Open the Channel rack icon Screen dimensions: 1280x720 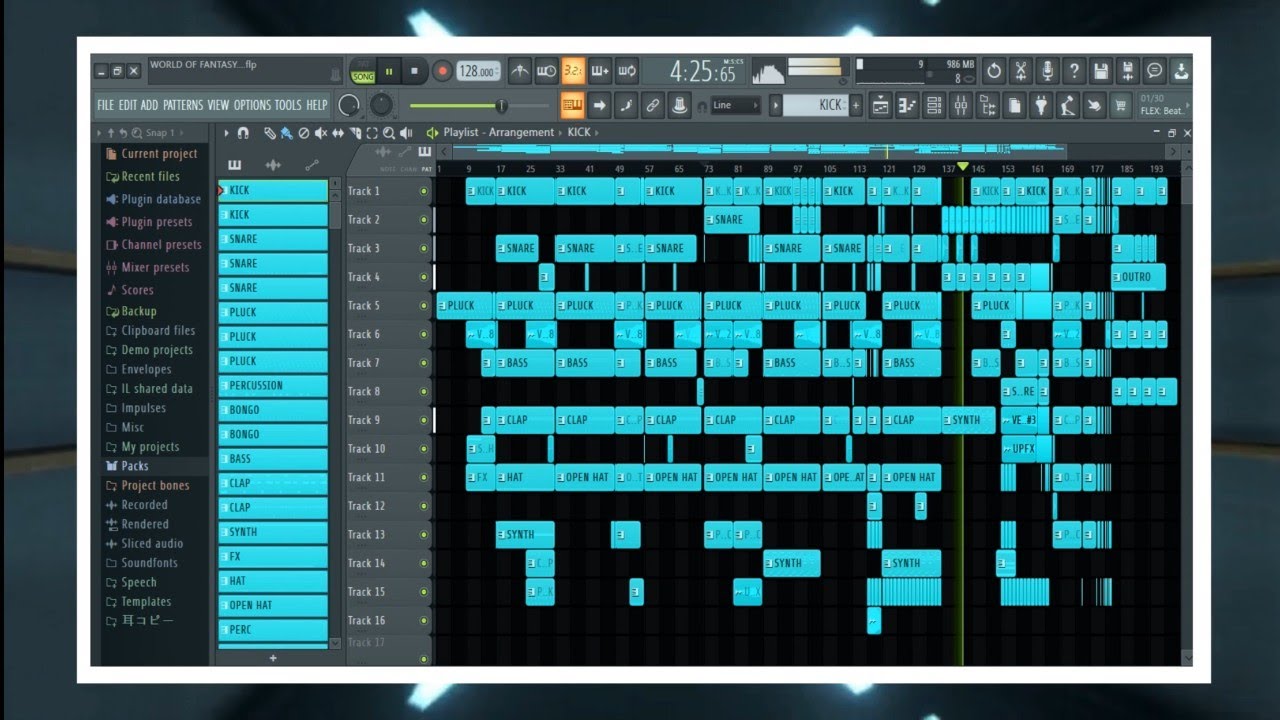pos(934,105)
